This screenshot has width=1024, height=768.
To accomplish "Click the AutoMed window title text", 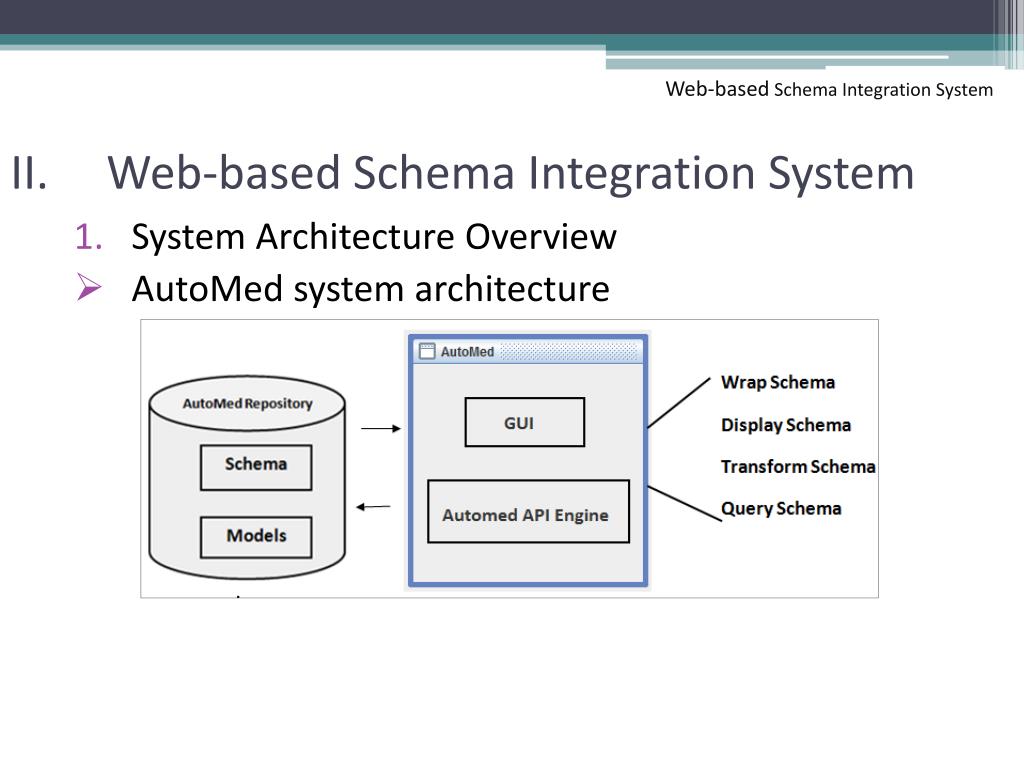I will pos(467,352).
